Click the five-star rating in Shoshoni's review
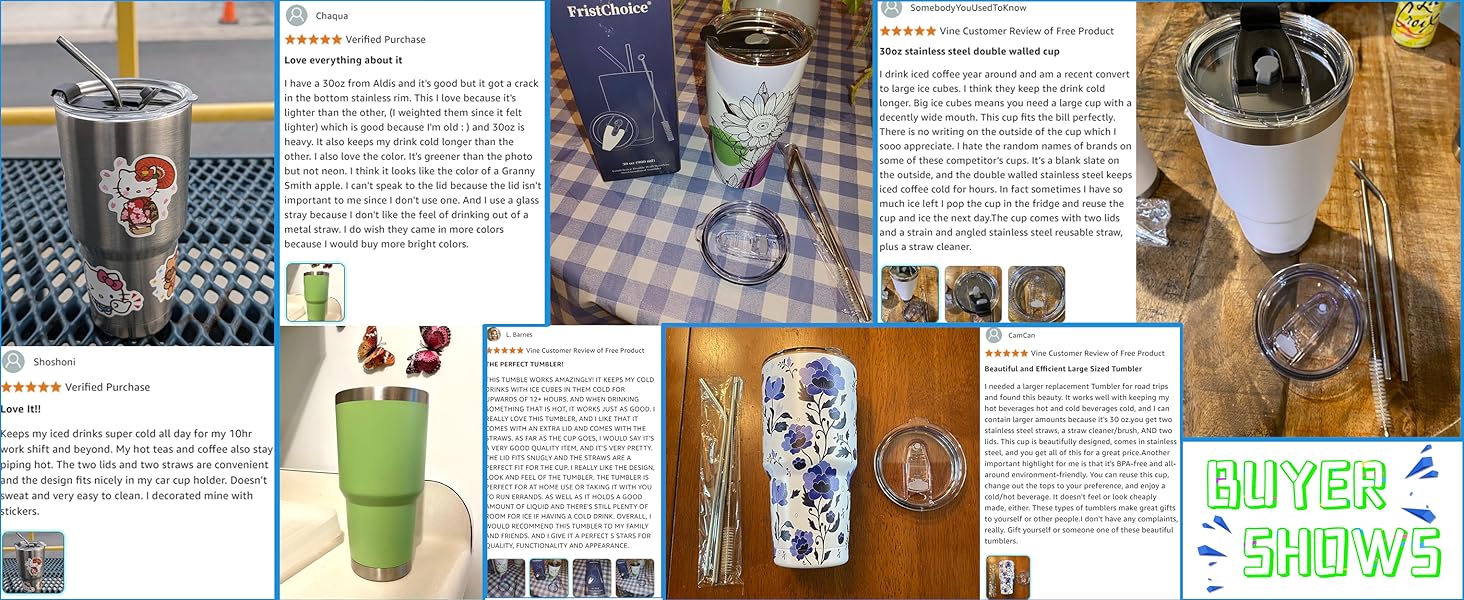The width and height of the screenshot is (1464, 600). 31,387
